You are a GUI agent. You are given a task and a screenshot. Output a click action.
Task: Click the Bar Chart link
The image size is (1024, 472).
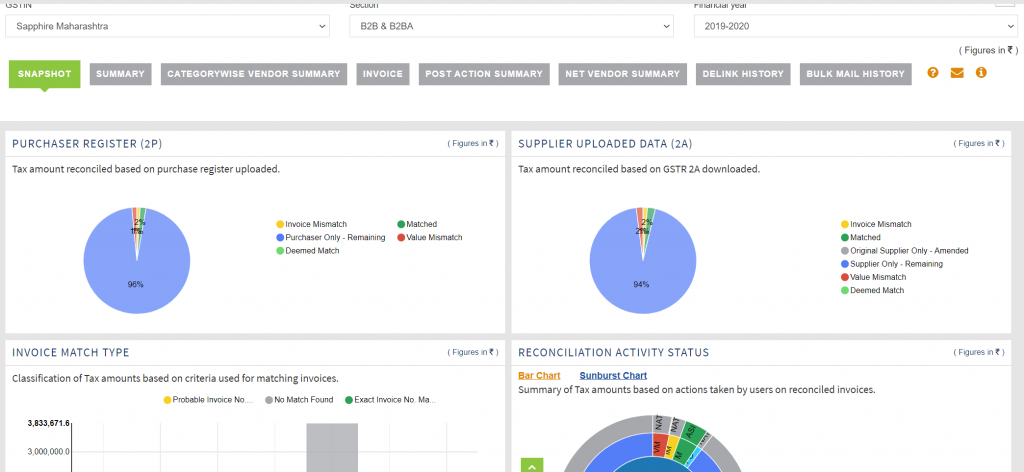click(x=539, y=375)
